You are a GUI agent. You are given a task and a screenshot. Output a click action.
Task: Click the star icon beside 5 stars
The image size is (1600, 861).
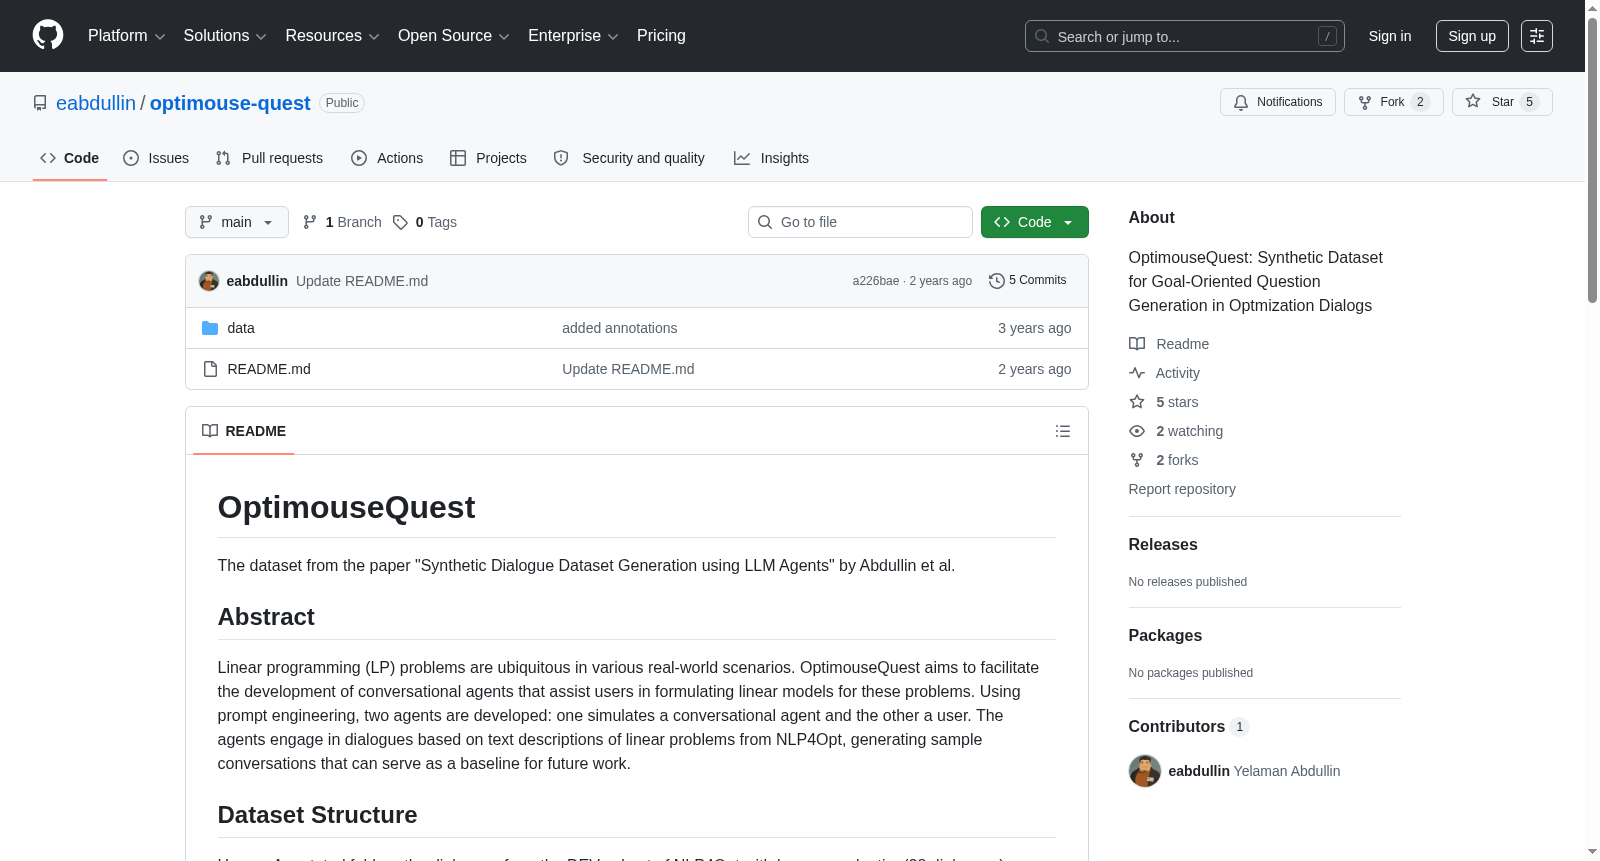(1137, 402)
